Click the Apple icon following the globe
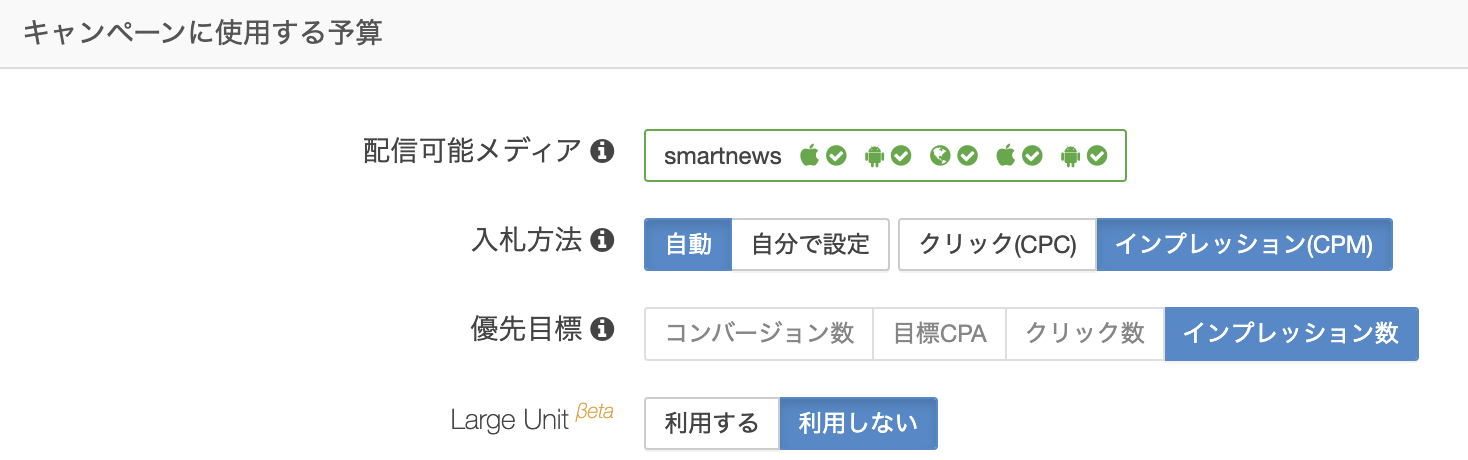Image resolution: width=1468 pixels, height=460 pixels. point(1006,156)
